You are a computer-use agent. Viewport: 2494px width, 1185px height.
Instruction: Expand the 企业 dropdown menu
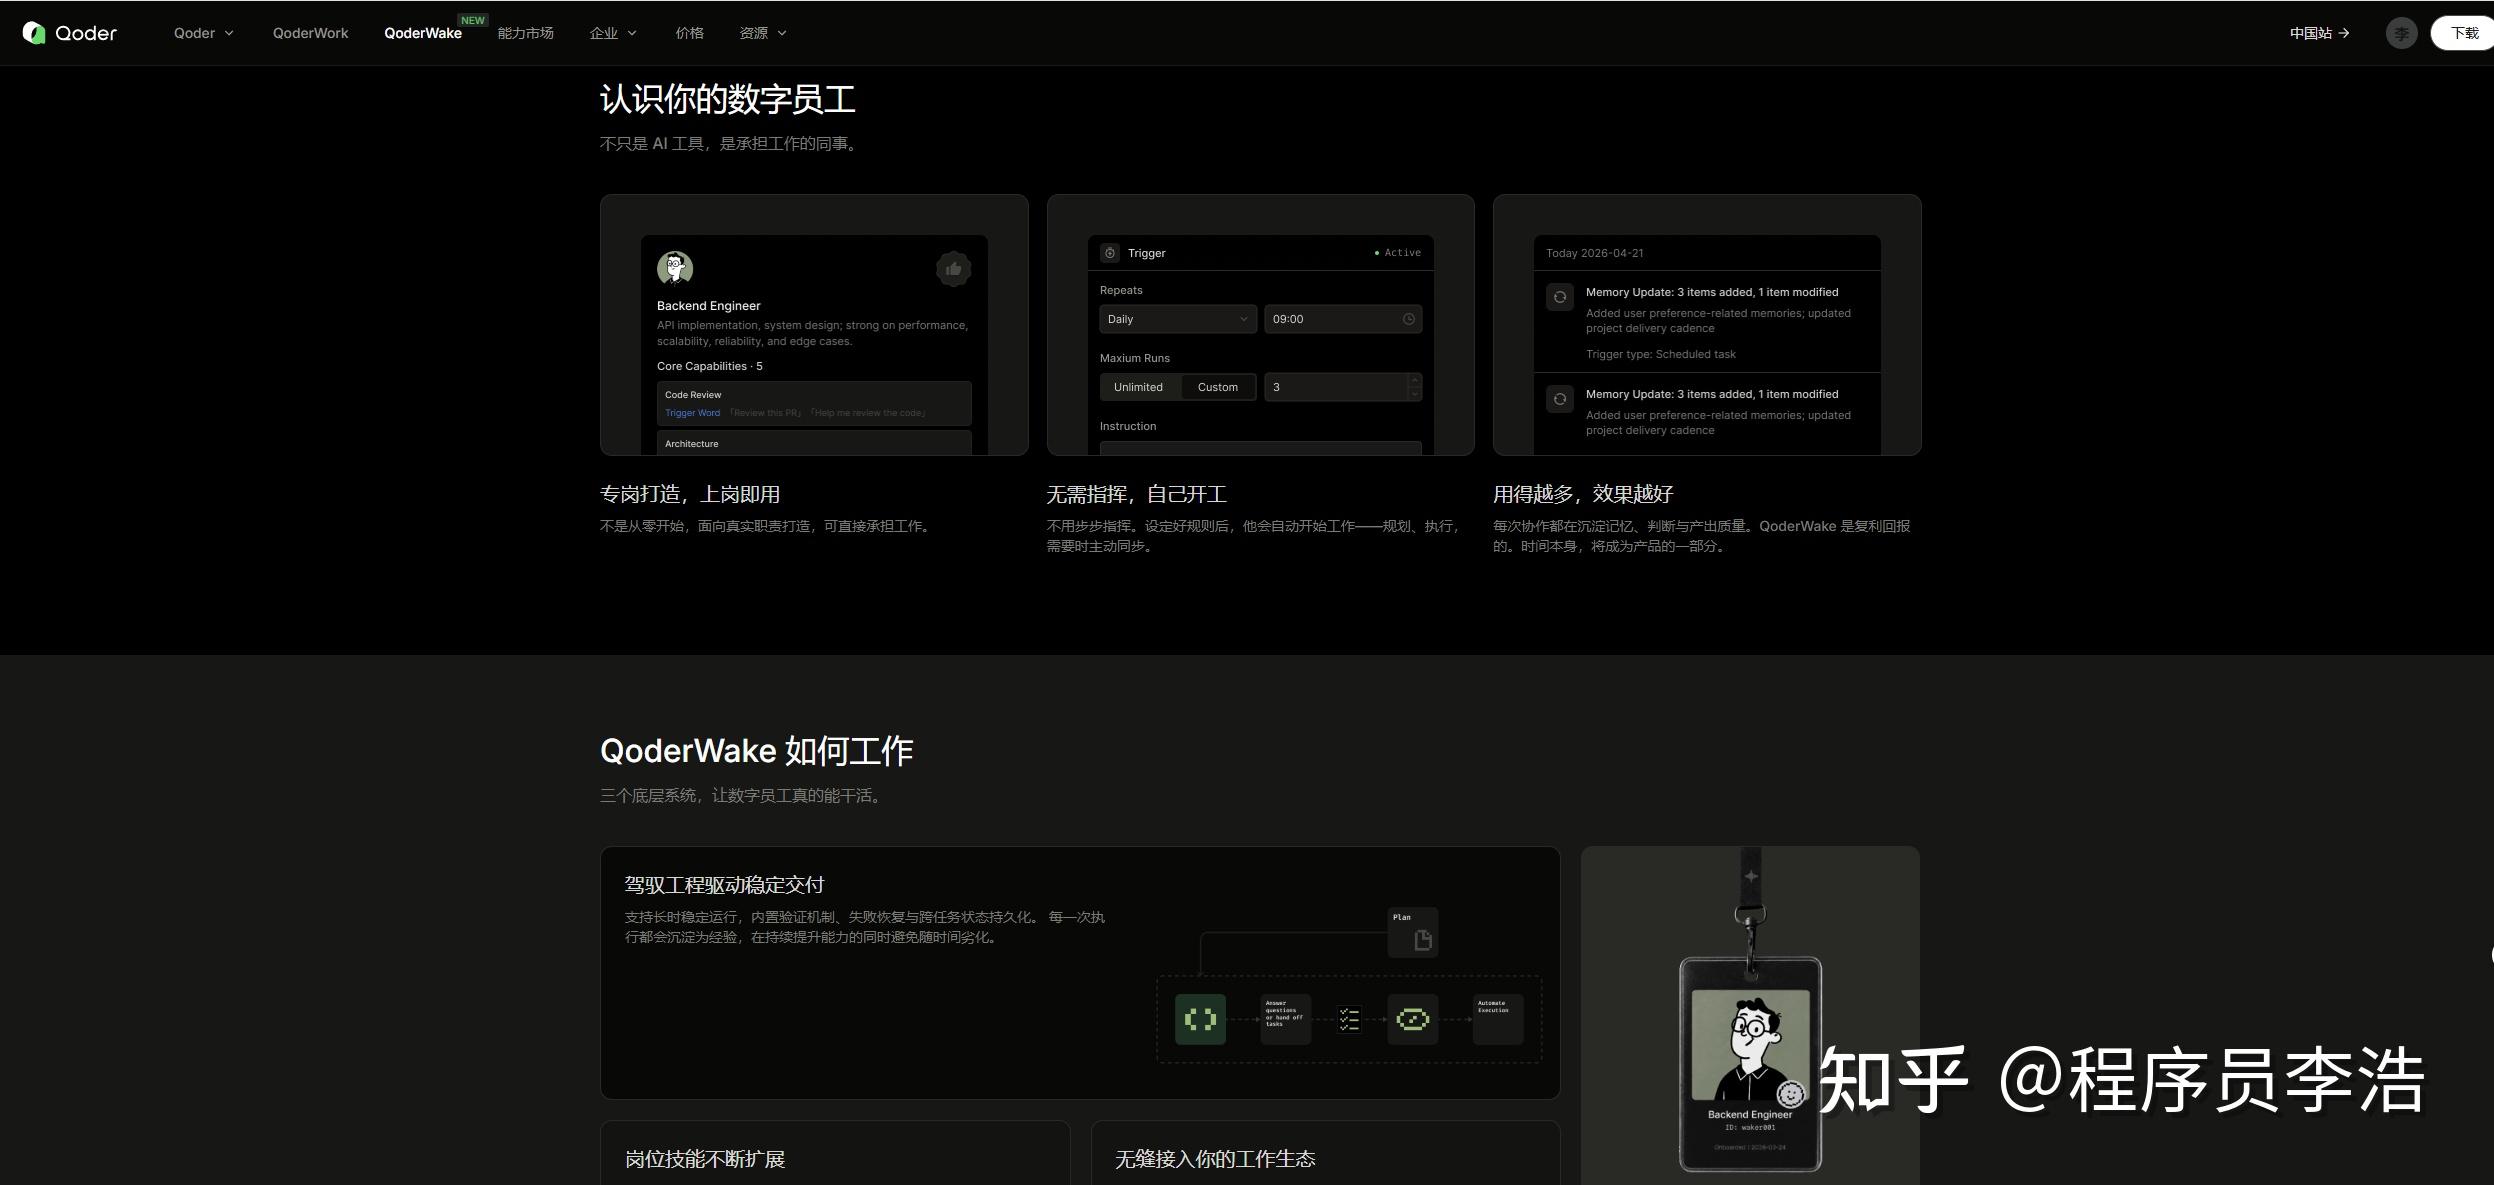click(x=613, y=33)
